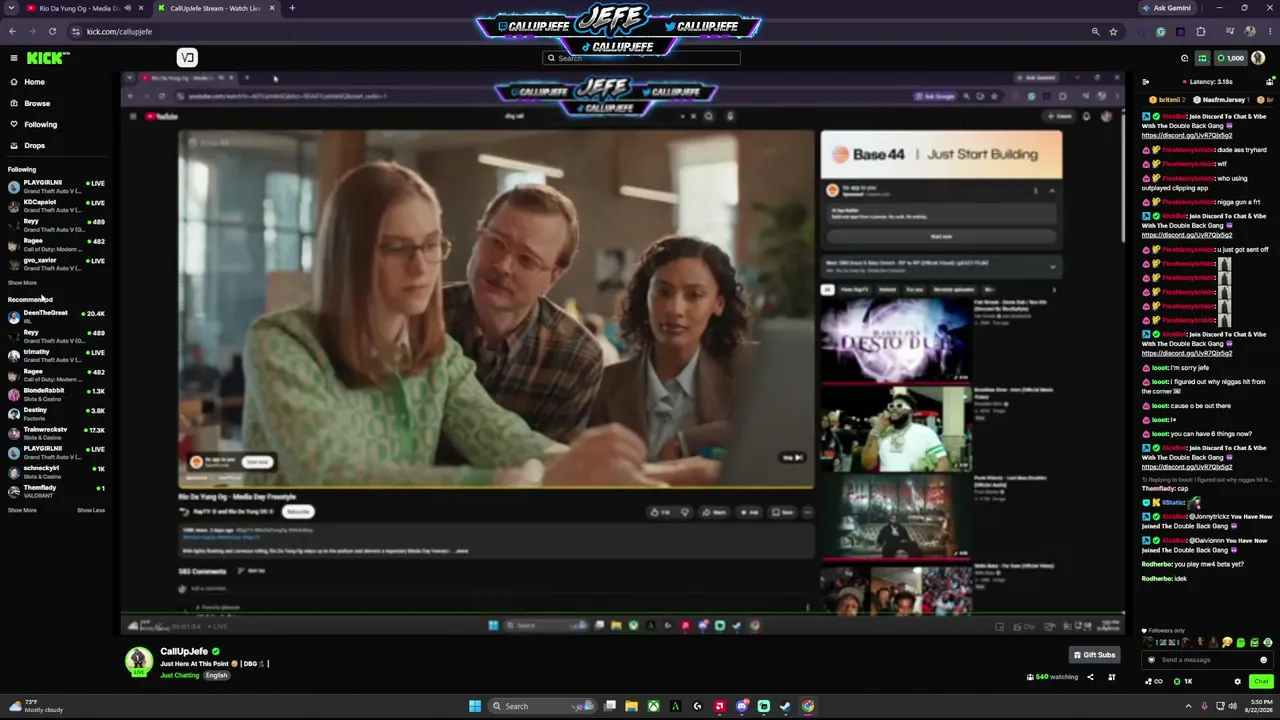Open the 1K Kicks gift button in chat
Image resolution: width=1280 pixels, height=720 pixels.
(x=1183, y=682)
